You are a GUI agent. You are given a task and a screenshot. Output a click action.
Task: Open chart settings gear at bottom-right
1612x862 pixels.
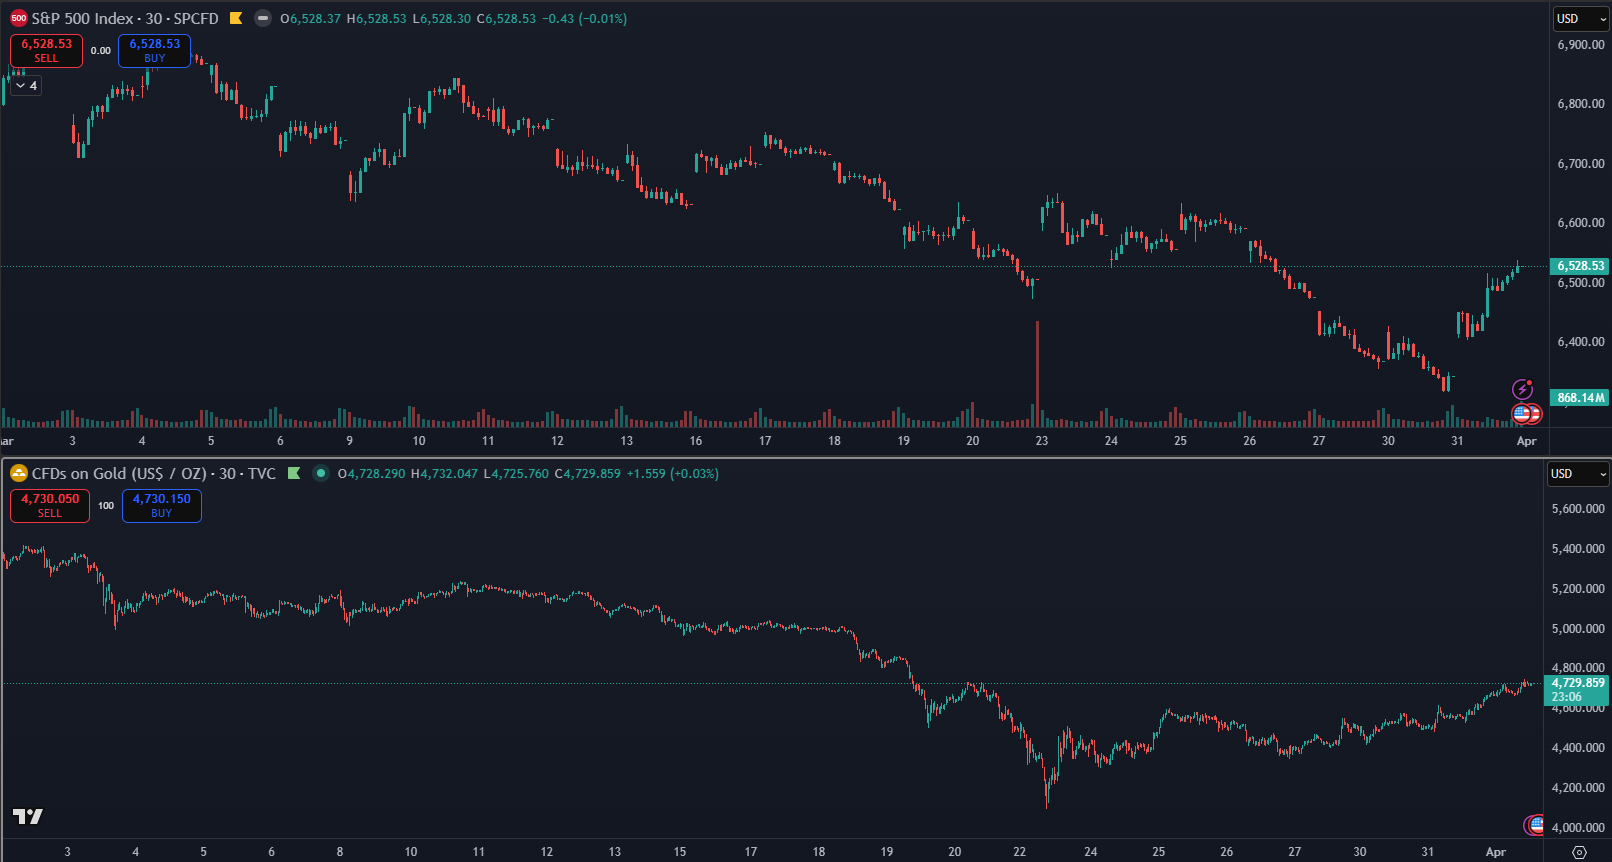[x=1579, y=852]
